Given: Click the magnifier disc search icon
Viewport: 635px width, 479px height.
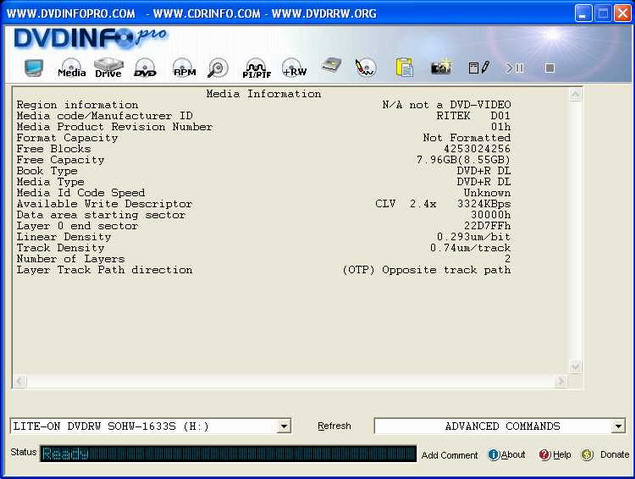Looking at the screenshot, I should click(x=219, y=68).
